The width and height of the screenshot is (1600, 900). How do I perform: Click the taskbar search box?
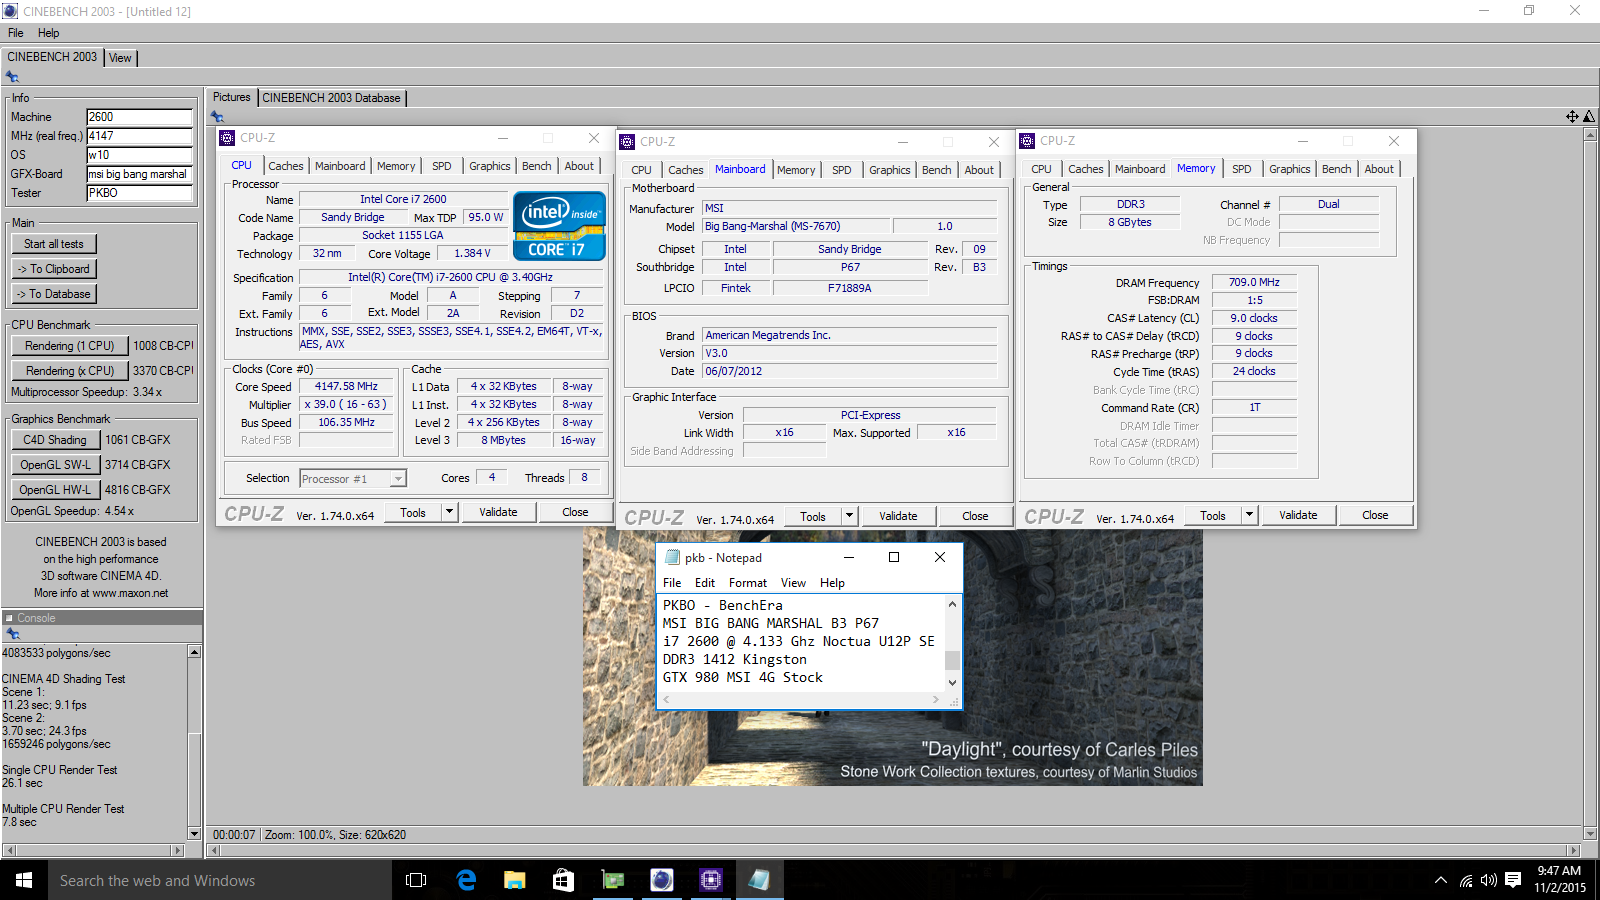220,880
